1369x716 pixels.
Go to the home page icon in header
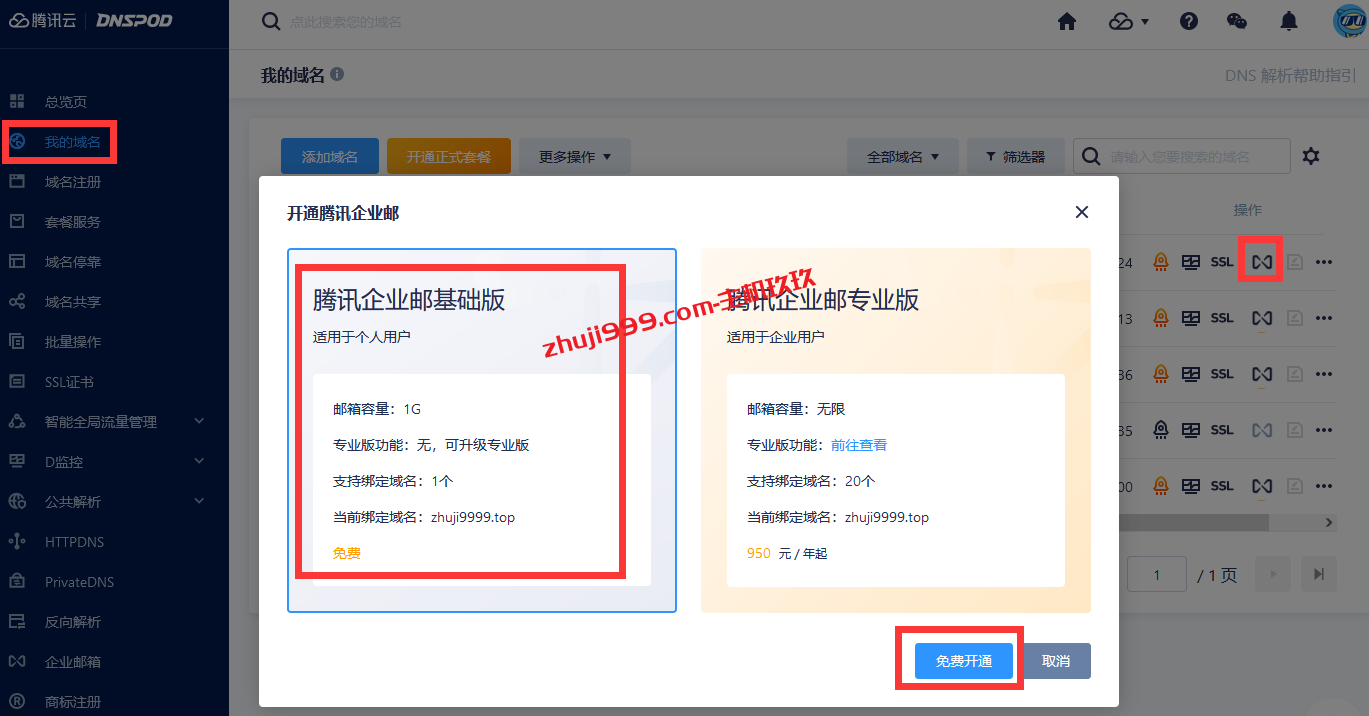pos(1067,21)
